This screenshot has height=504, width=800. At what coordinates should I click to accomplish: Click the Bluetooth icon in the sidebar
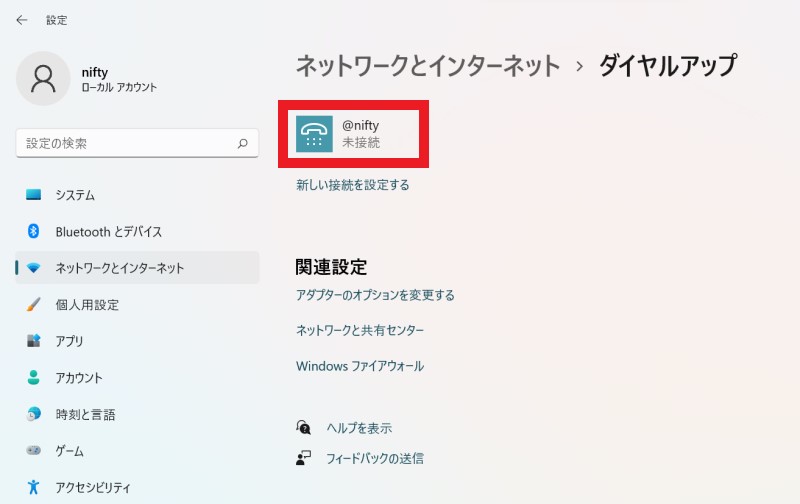tap(34, 231)
